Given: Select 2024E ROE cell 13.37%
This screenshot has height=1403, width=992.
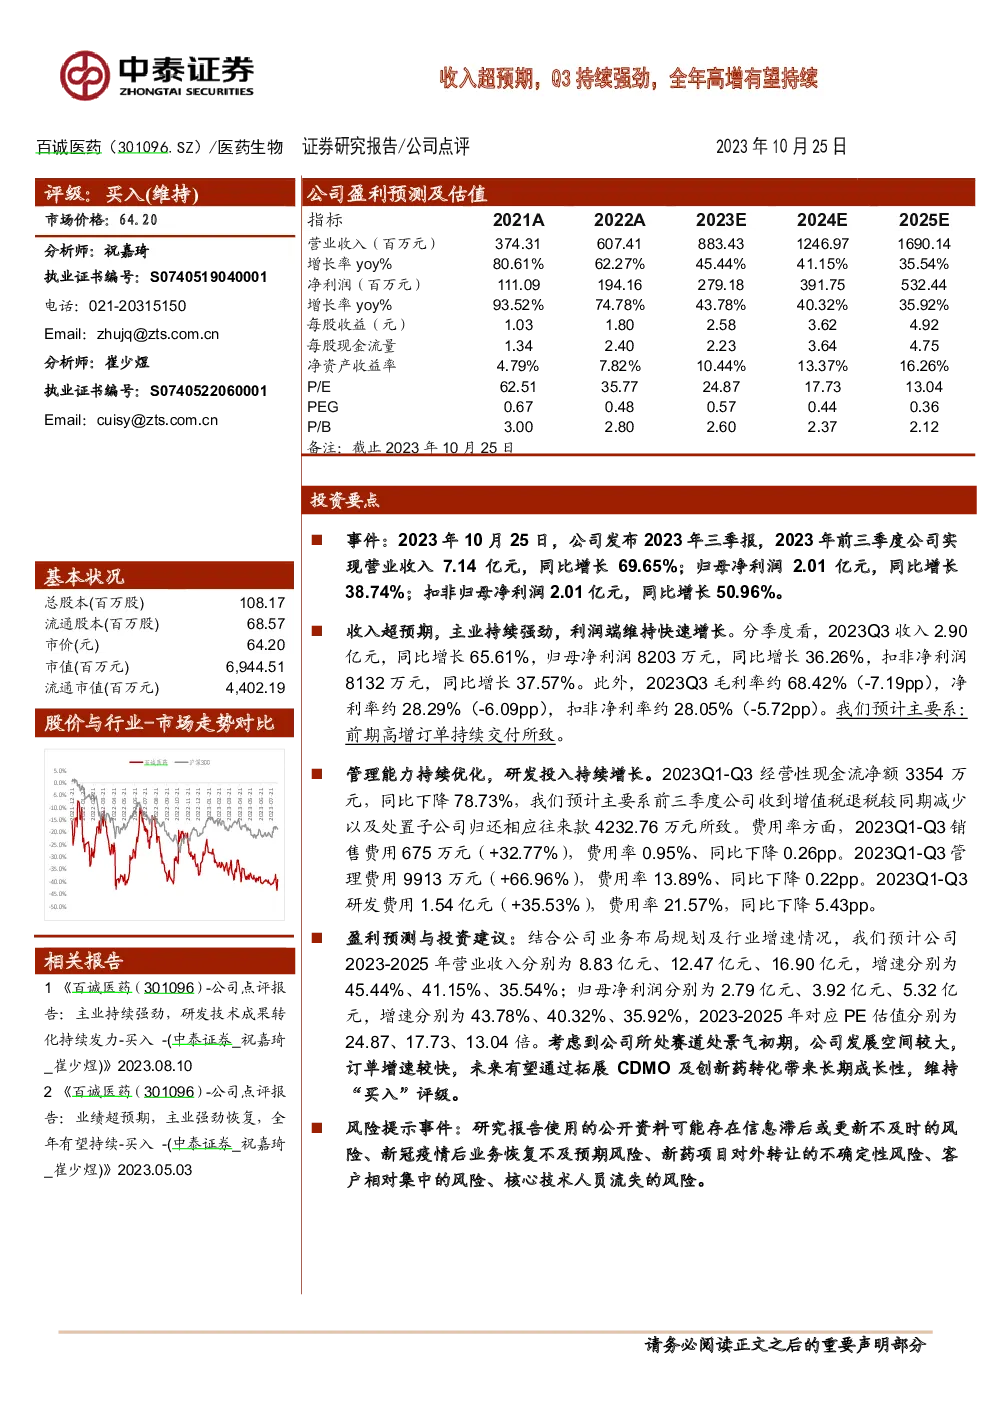Looking at the screenshot, I should (822, 366).
